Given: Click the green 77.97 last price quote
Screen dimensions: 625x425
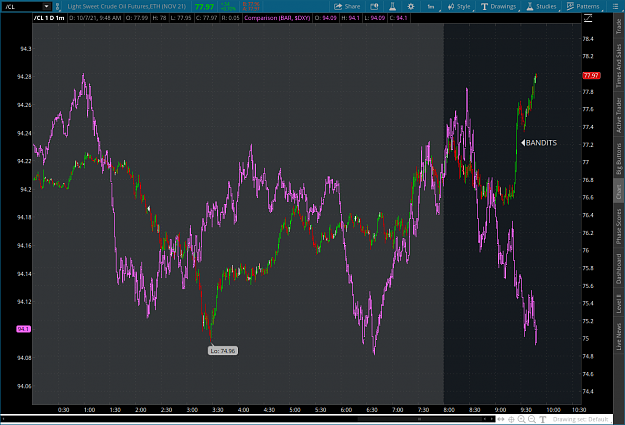Looking at the screenshot, I should coord(204,7).
